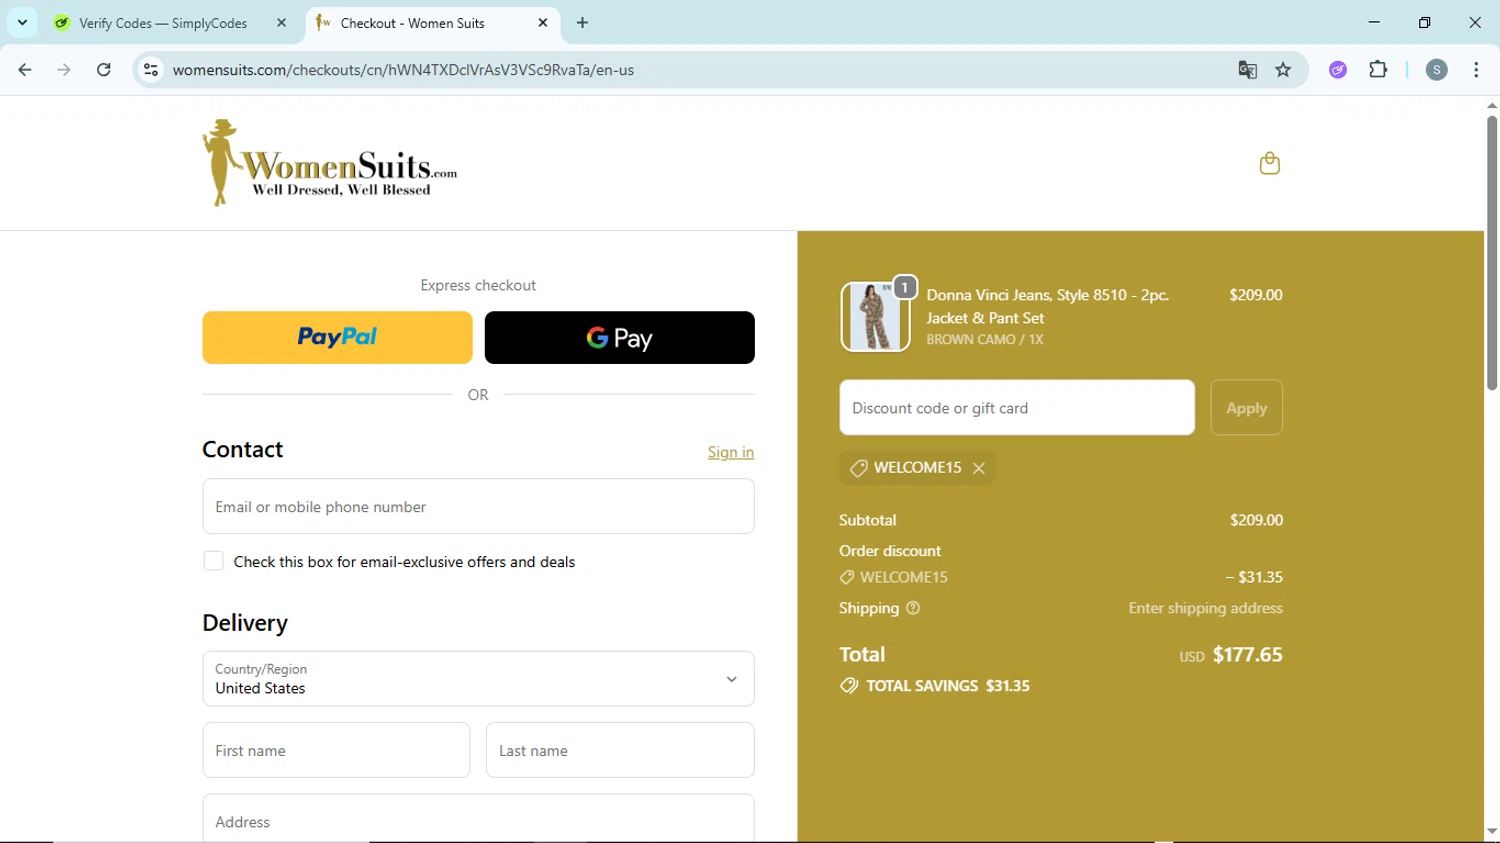Image resolution: width=1500 pixels, height=843 pixels.
Task: Remove the WELCOME15 discount code tag
Action: 979,468
